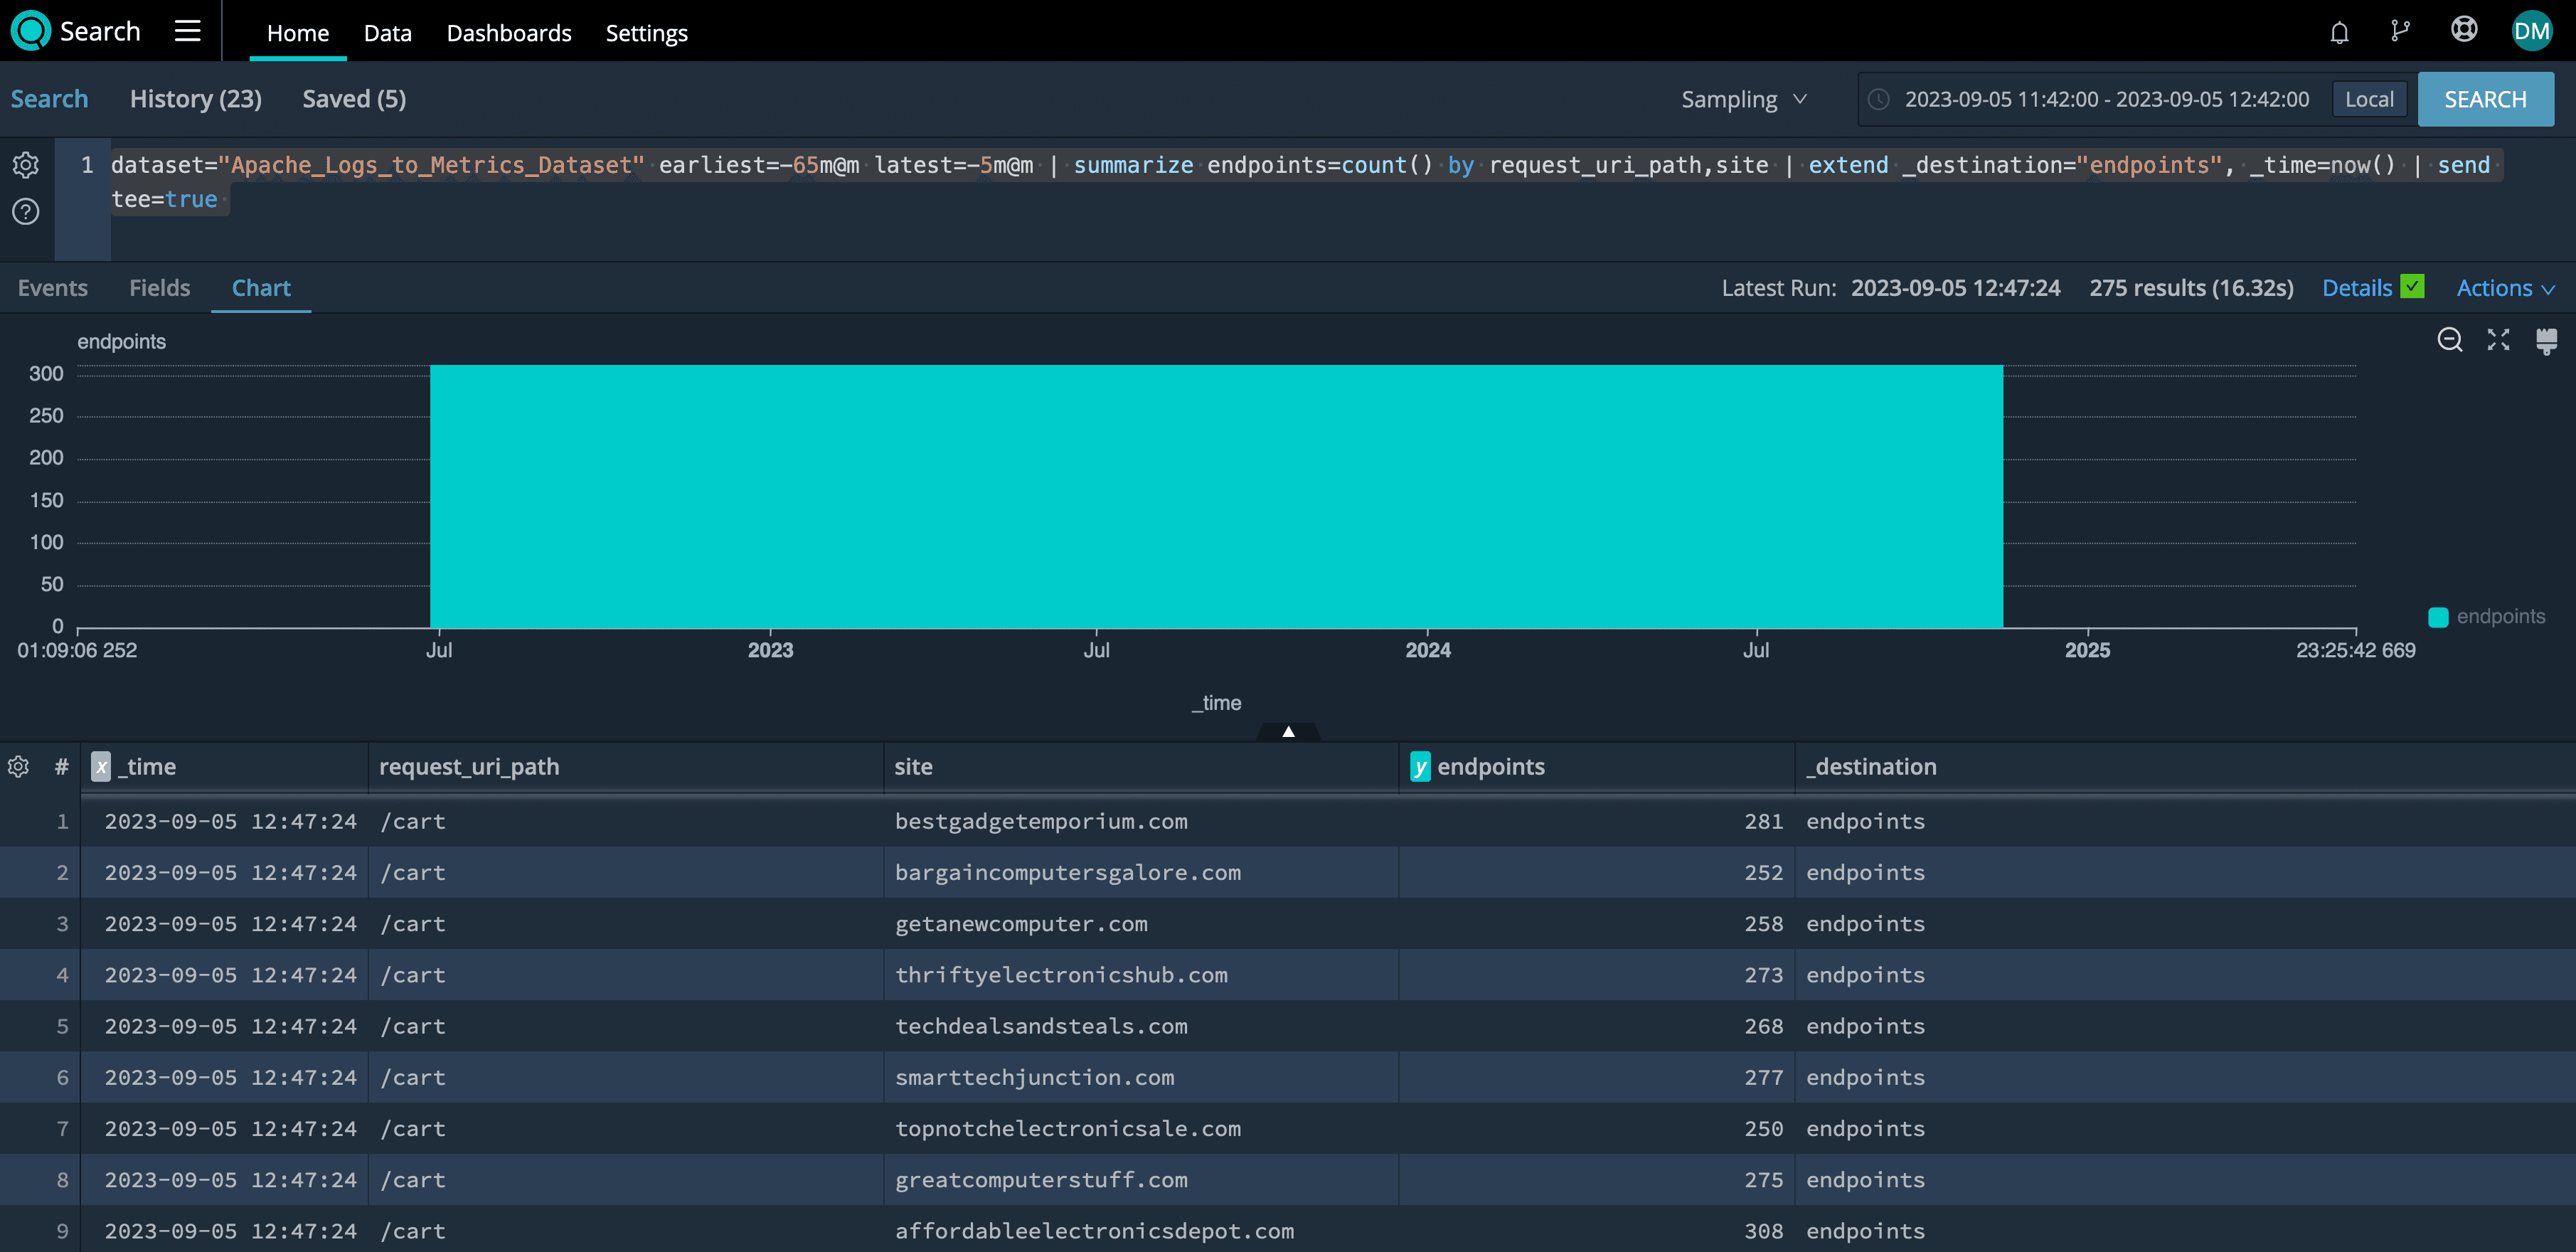This screenshot has height=1252, width=2576.
Task: Switch to the Events tab
Action: point(53,288)
